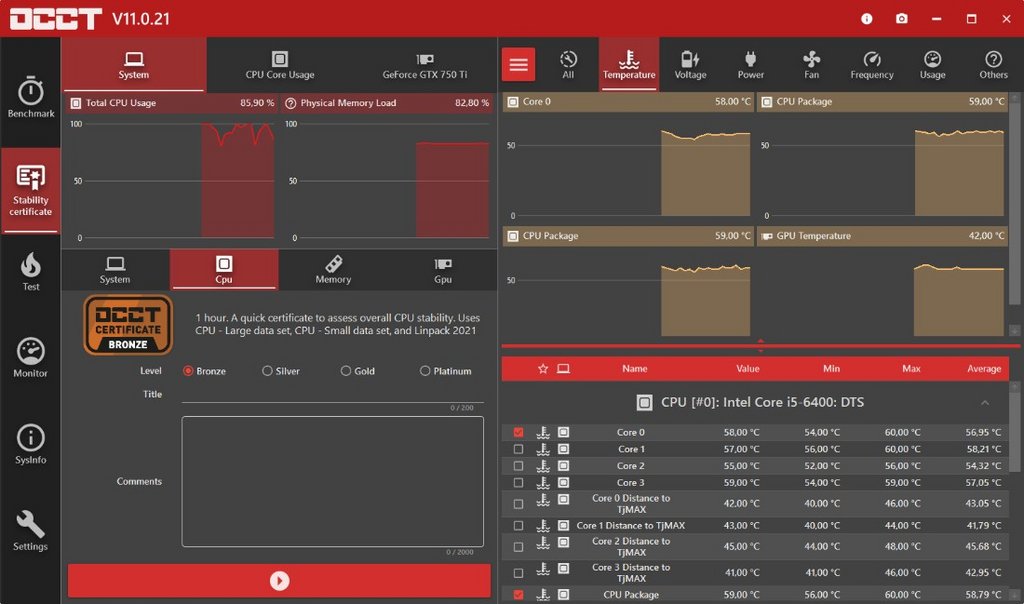1024x604 pixels.
Task: Take a screenshot with camera icon
Action: 901,19
